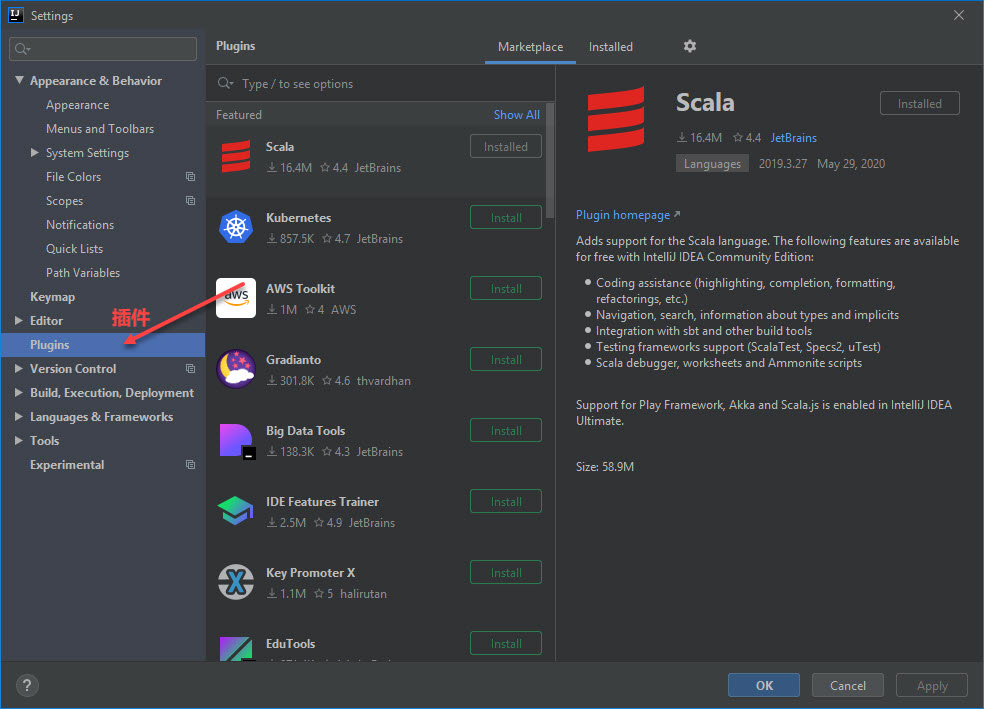Expand the Editor settings node
Screen dimensions: 984x709
pos(19,321)
